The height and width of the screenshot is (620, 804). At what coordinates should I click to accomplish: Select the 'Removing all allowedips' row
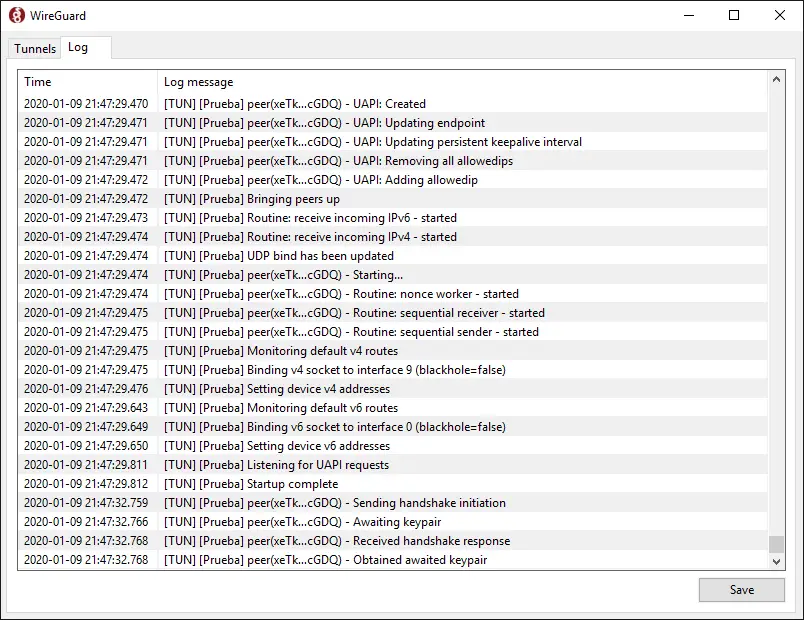pyautogui.click(x=393, y=161)
